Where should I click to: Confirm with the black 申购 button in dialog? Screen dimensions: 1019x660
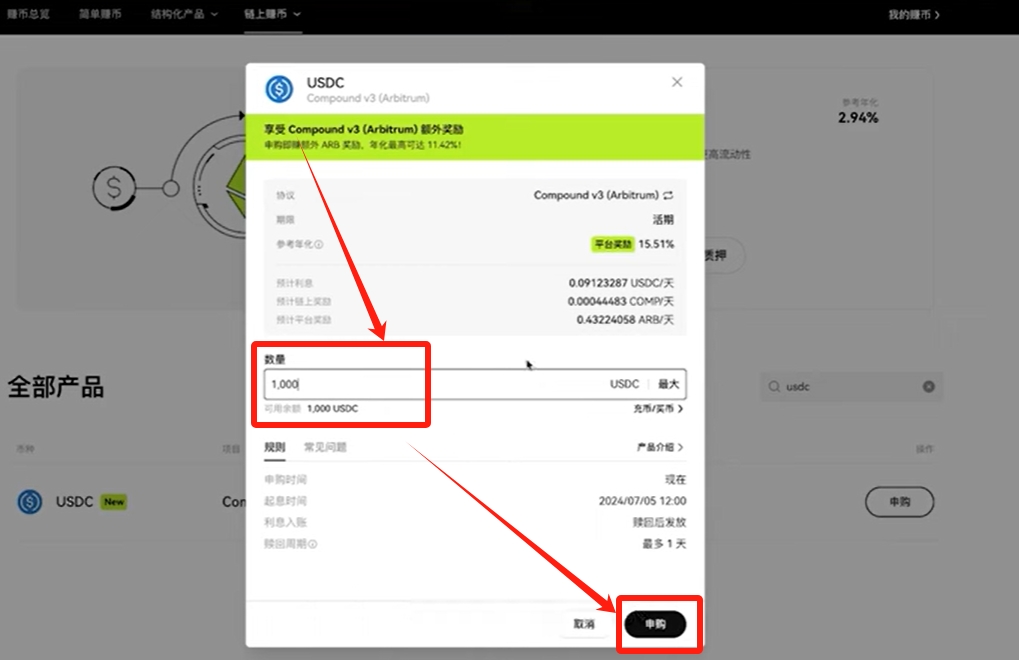(x=655, y=624)
